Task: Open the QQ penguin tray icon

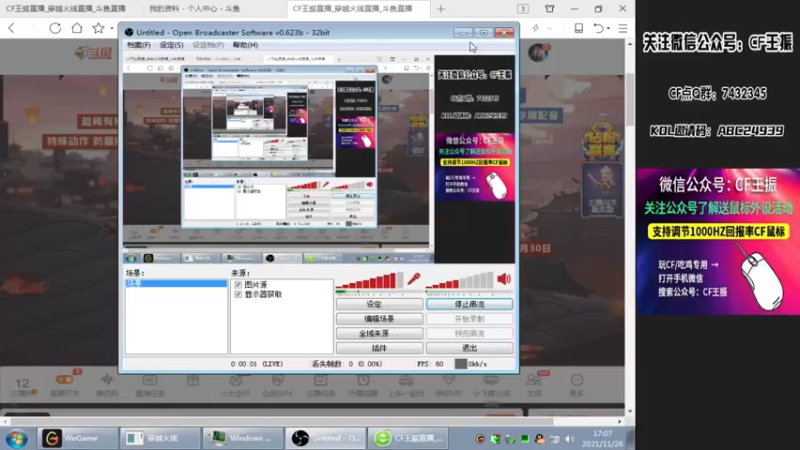Action: pyautogui.click(x=539, y=439)
